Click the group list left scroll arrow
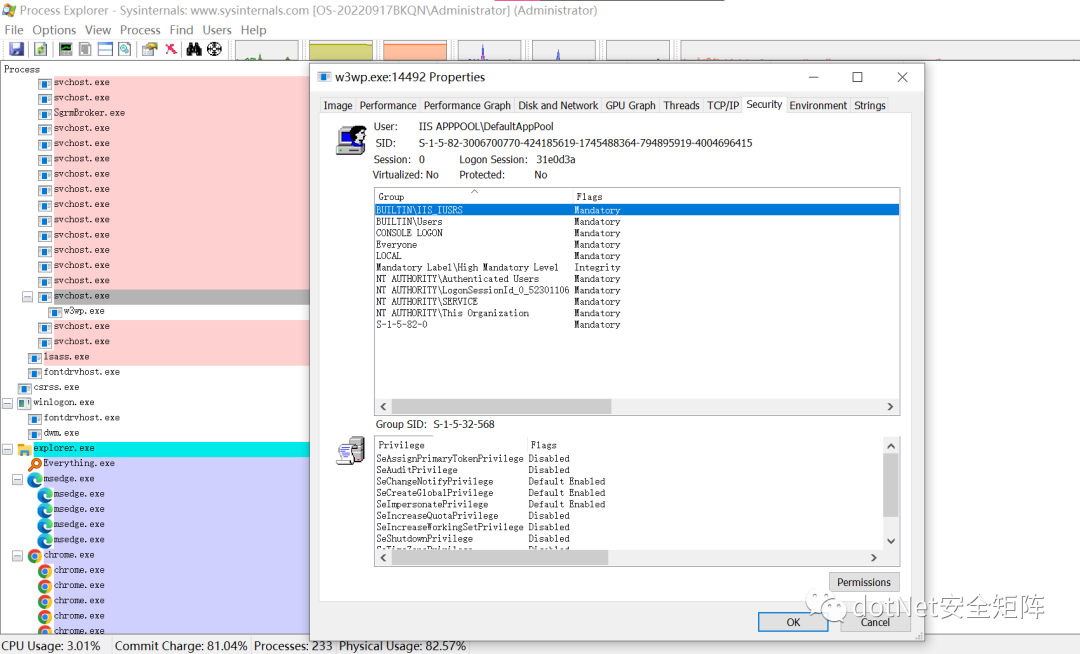Viewport: 1080px width, 654px height. (384, 407)
